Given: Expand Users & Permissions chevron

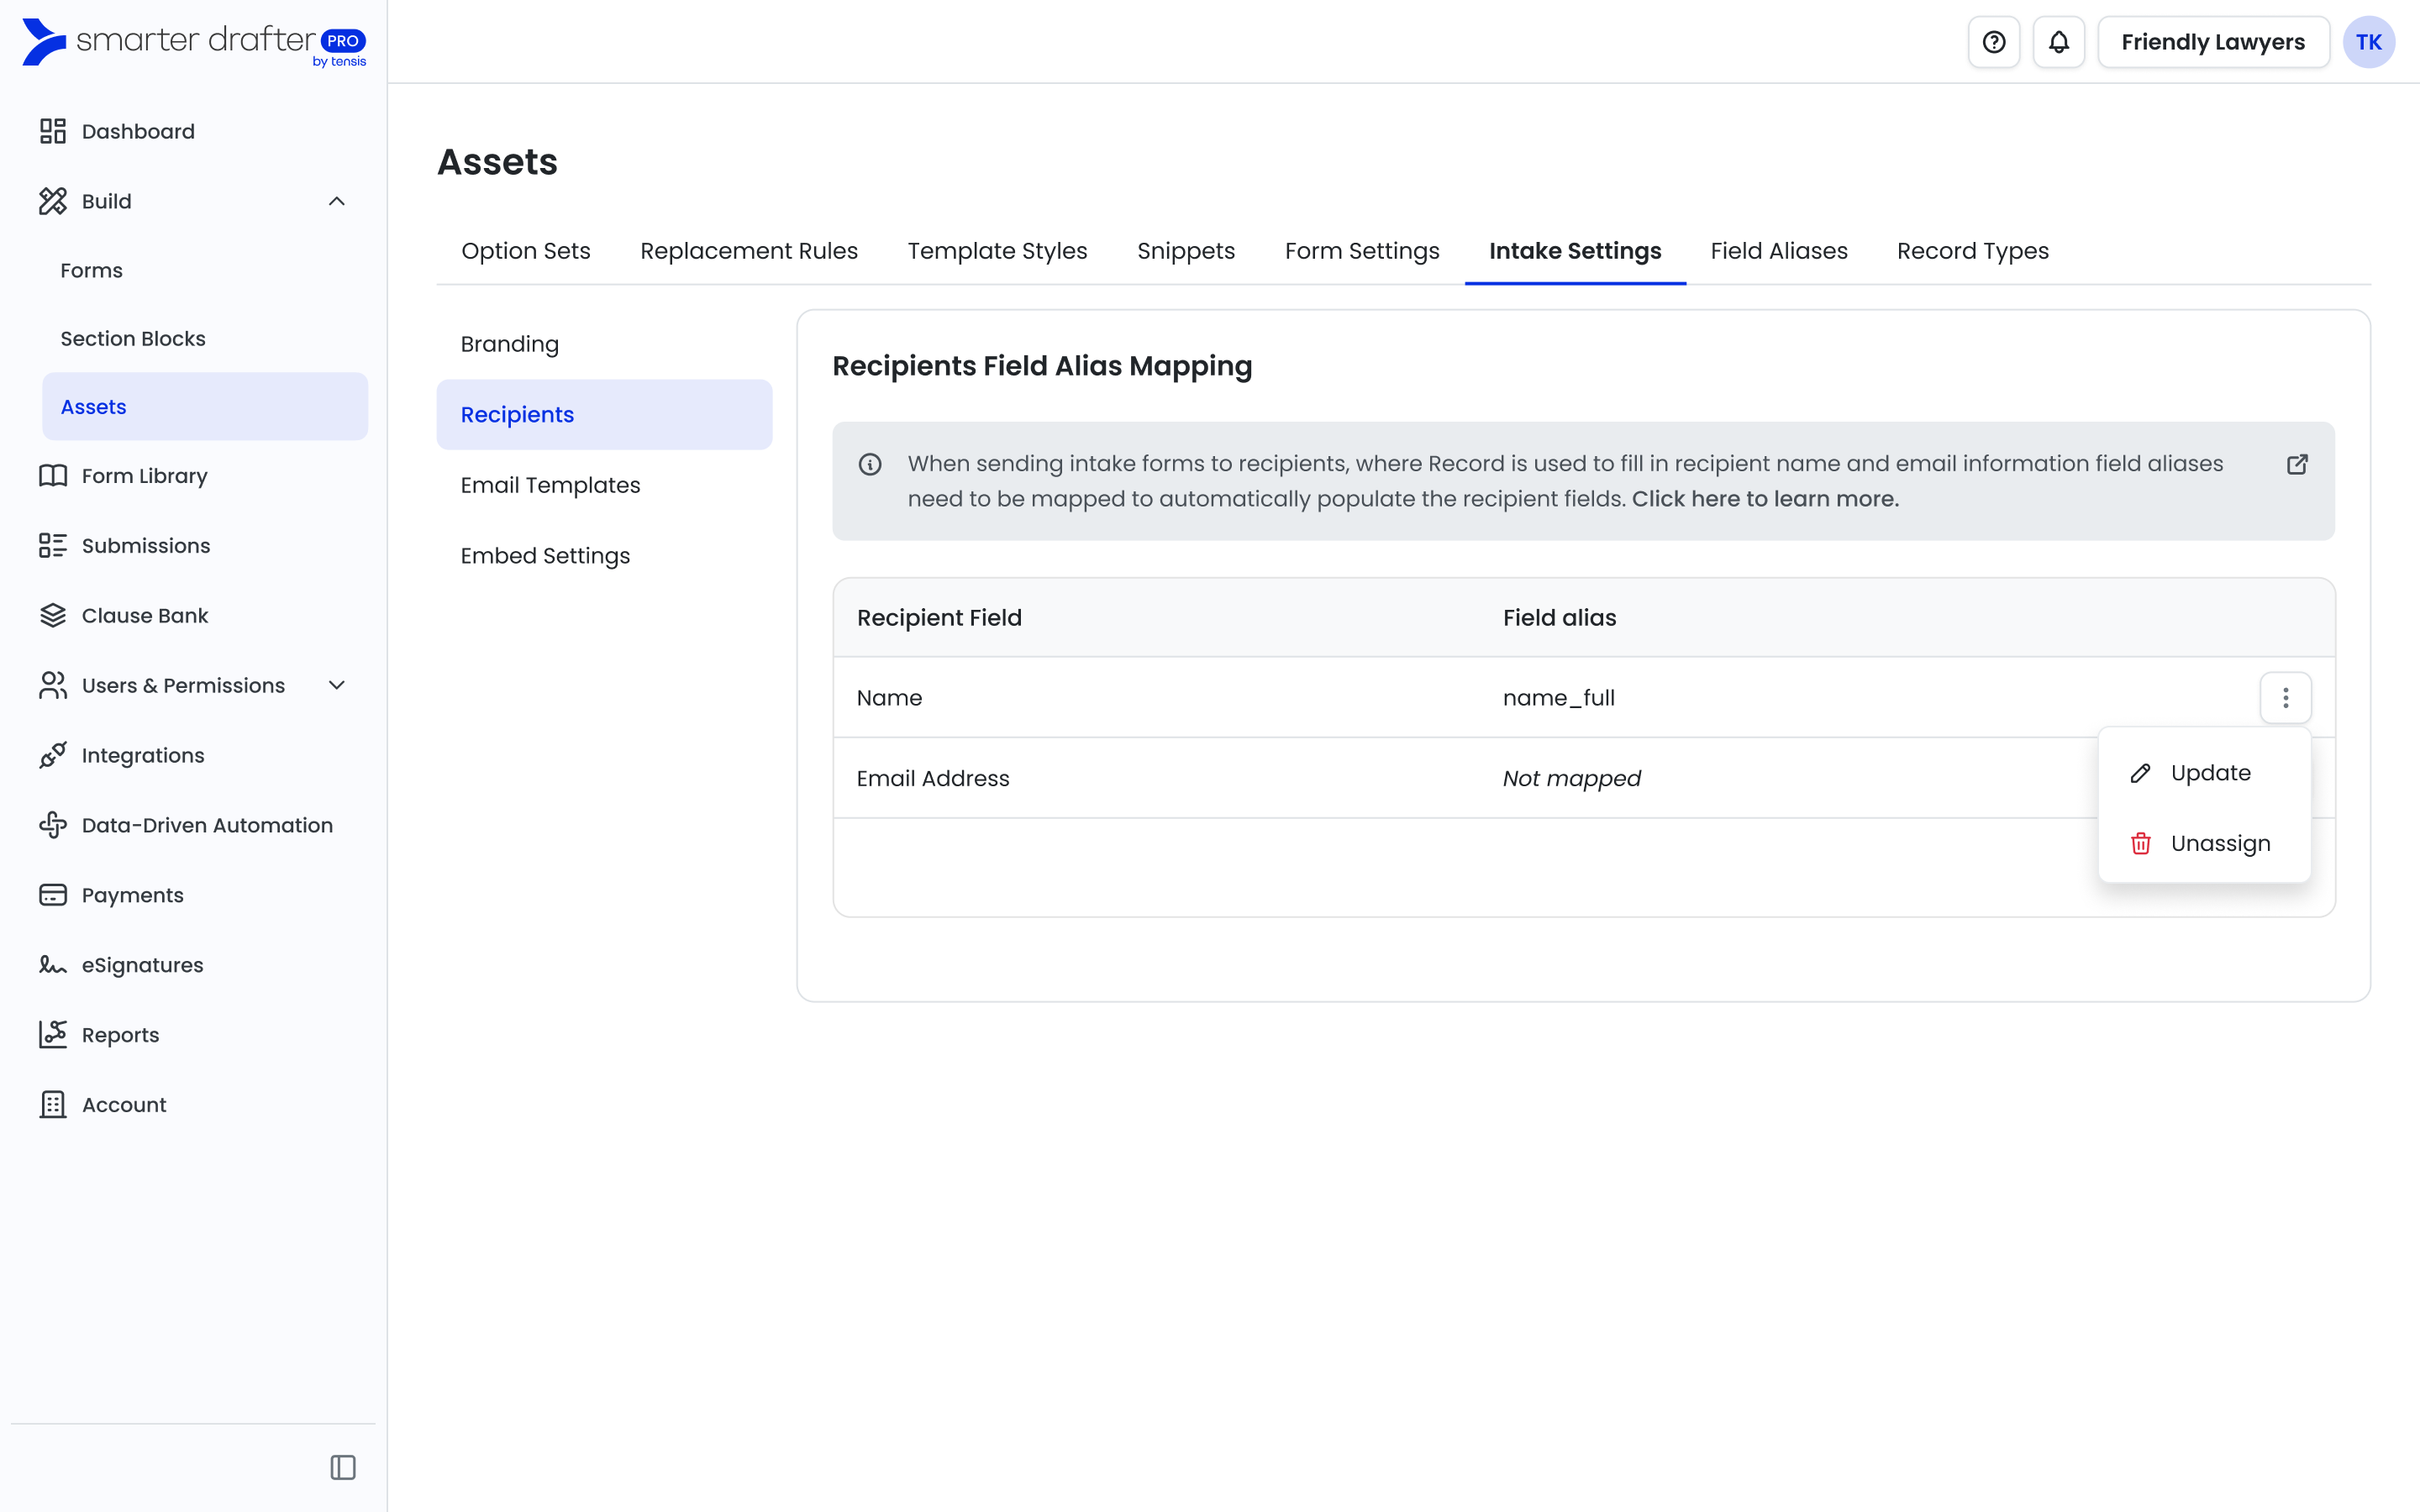Looking at the screenshot, I should coord(337,685).
